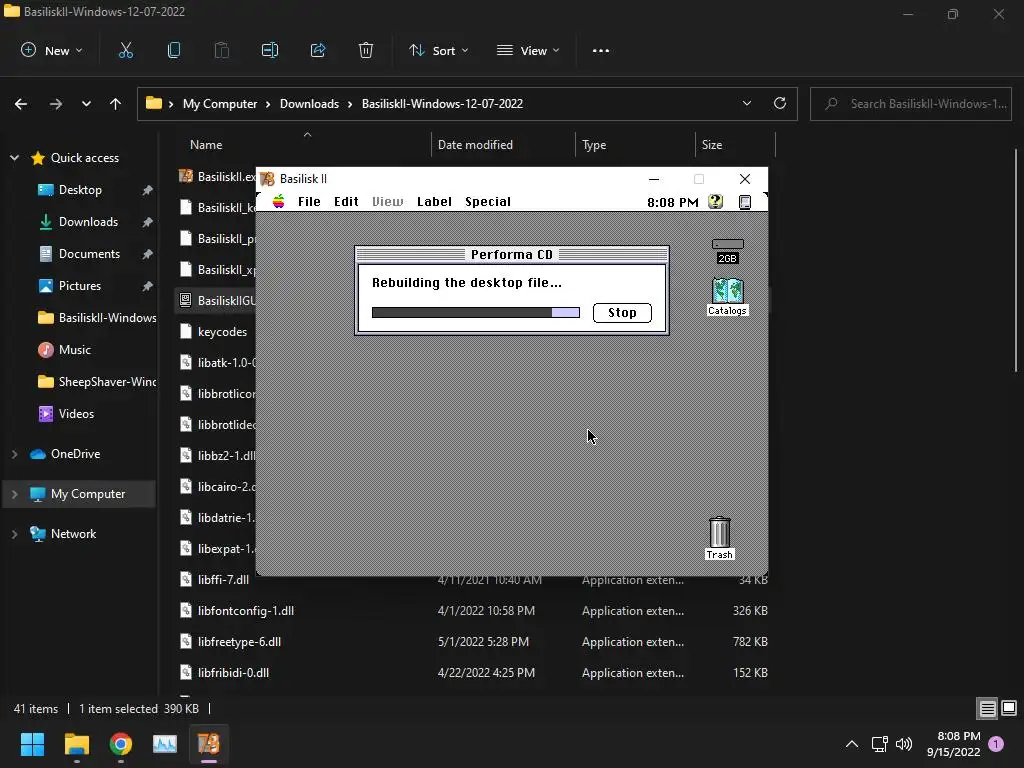Click Stop in Performa CD dialog
Screen dimensions: 1024x768
[622, 313]
